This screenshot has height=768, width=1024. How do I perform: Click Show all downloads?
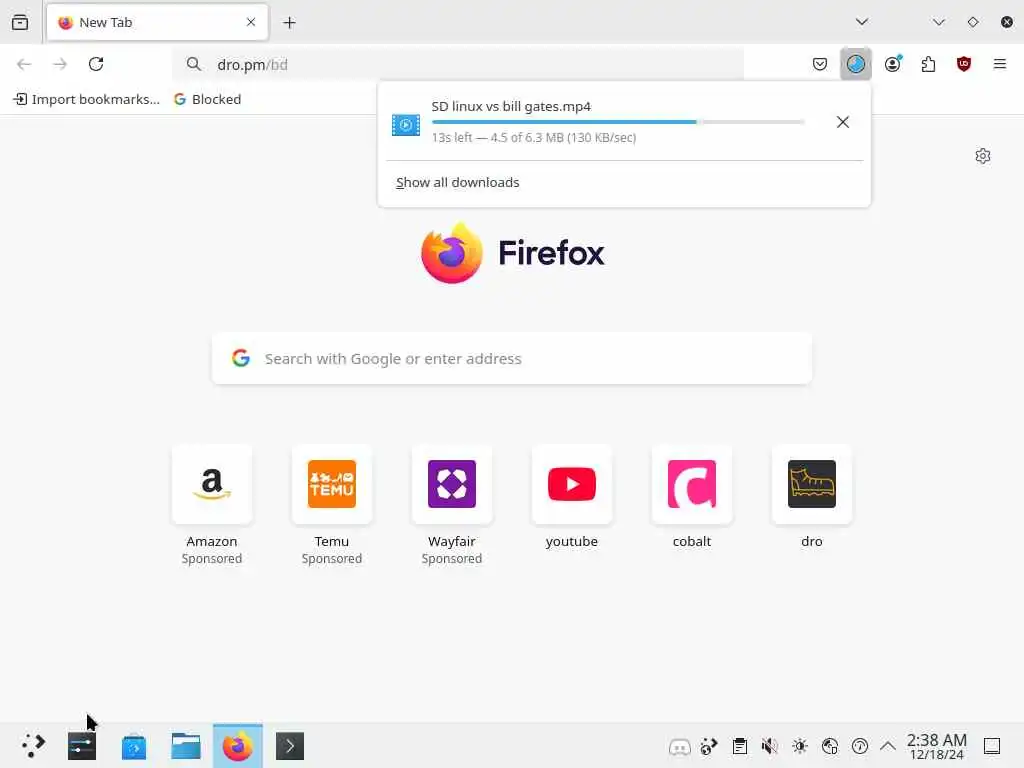pyautogui.click(x=458, y=182)
